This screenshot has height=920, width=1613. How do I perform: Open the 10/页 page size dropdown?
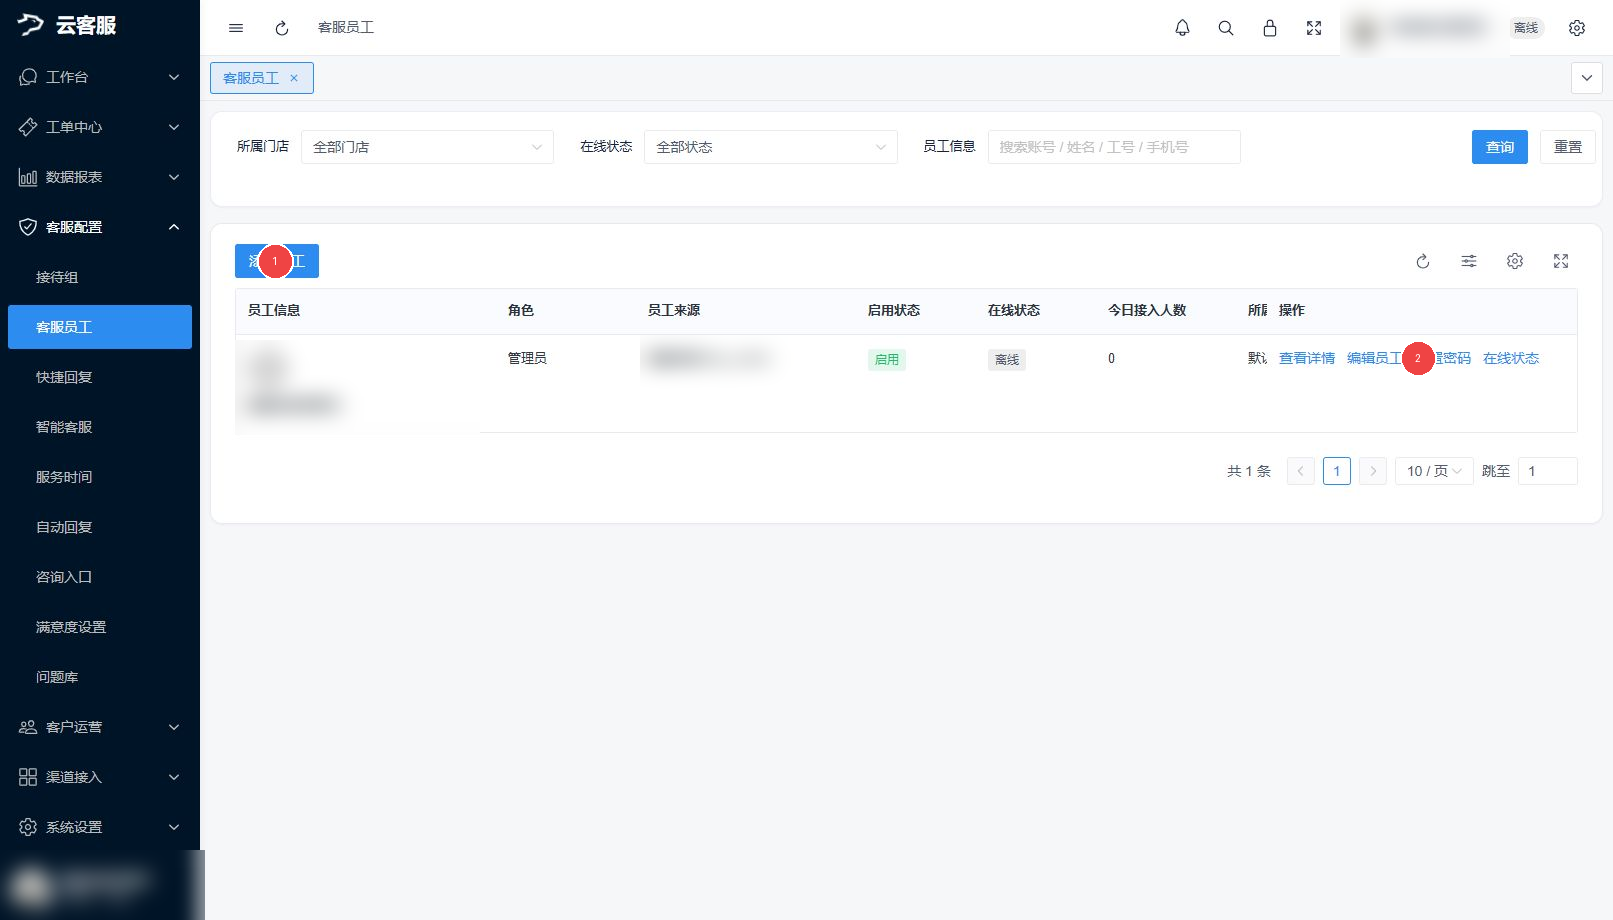coord(1435,471)
